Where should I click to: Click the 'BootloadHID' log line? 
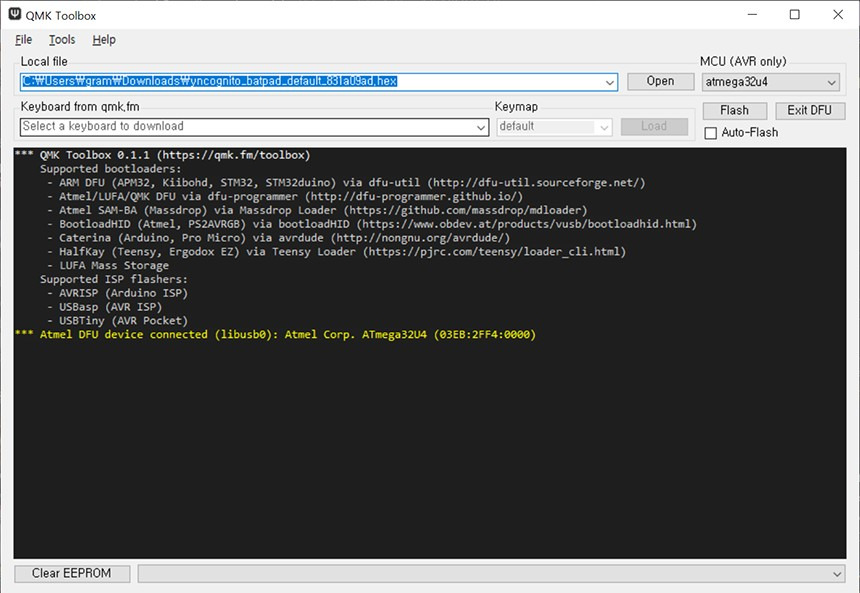(372, 224)
